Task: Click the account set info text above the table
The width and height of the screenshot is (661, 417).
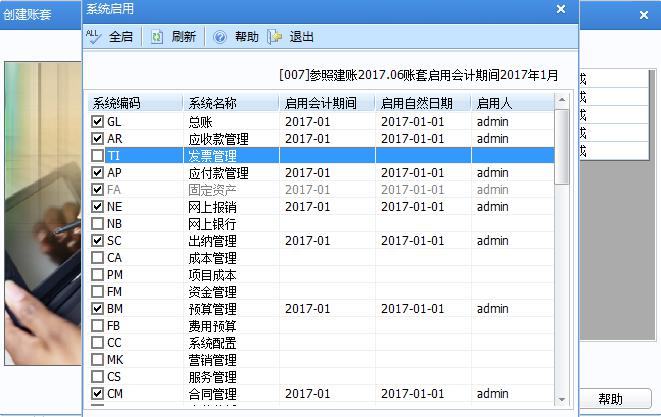Action: point(419,75)
